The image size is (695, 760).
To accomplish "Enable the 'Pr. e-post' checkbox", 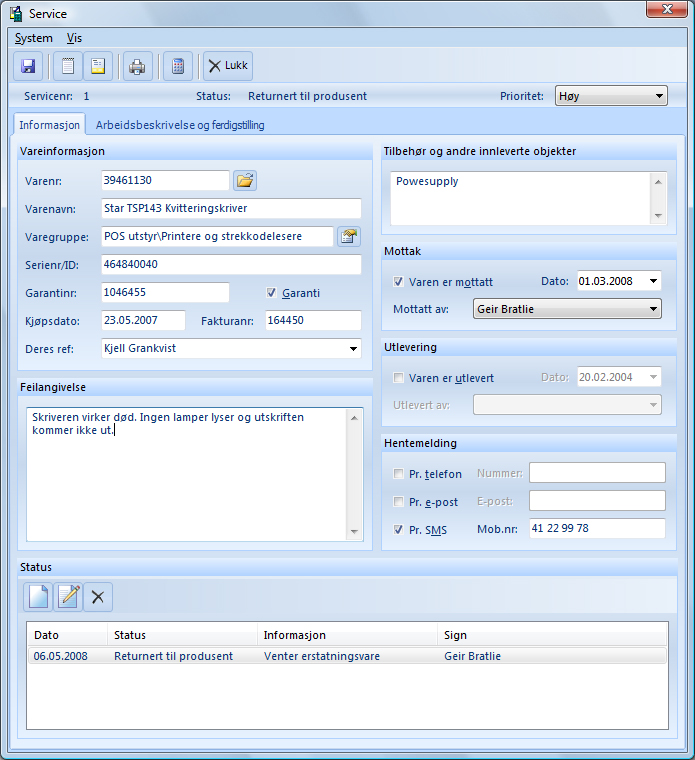I will tap(399, 501).
